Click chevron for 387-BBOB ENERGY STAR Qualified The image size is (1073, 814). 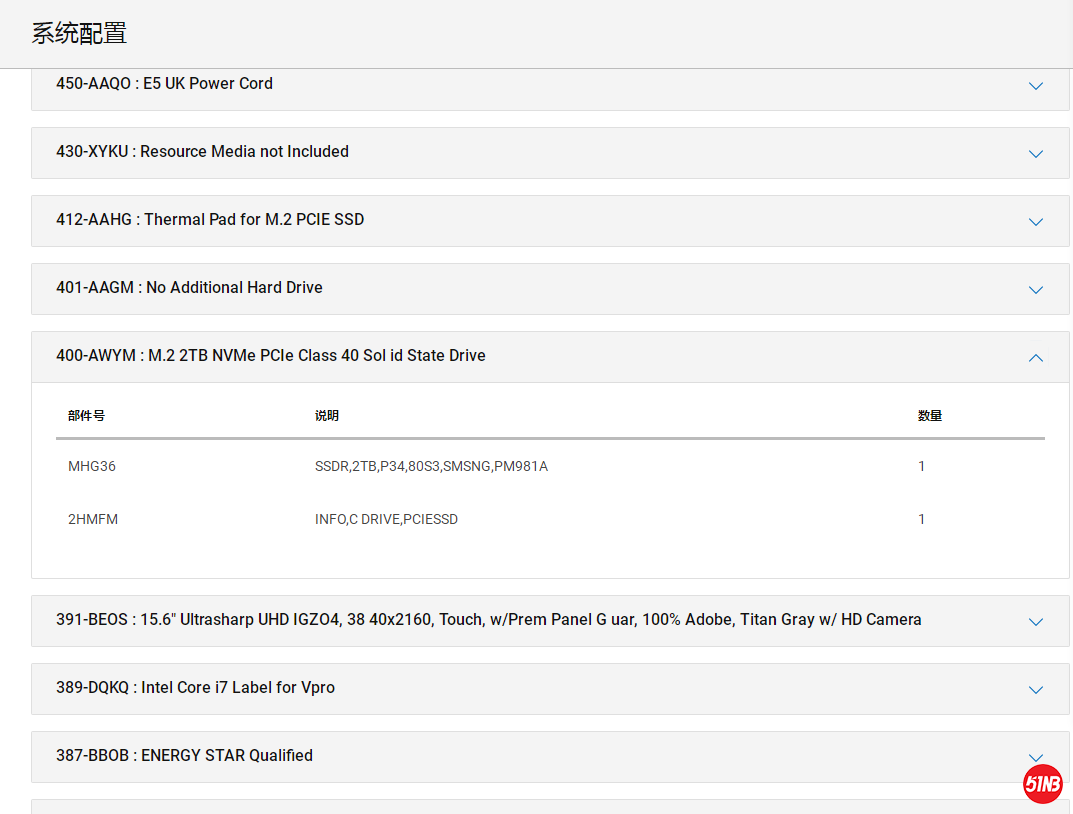pyautogui.click(x=1036, y=757)
